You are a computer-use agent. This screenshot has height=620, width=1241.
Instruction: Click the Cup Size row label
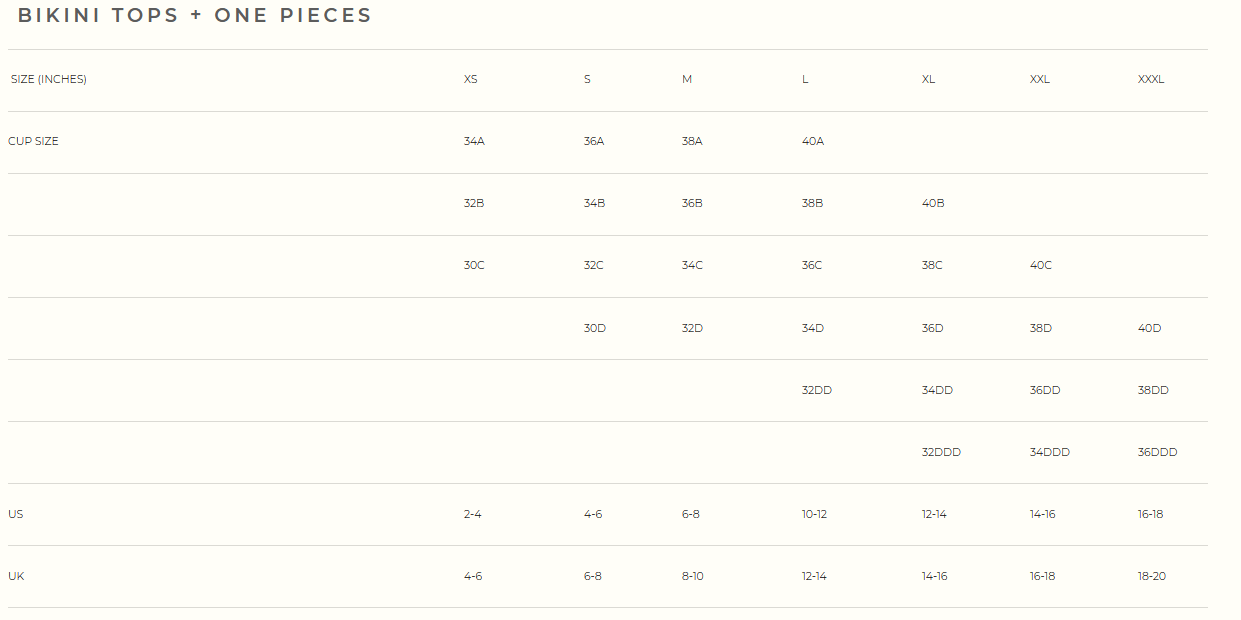[x=33, y=142]
